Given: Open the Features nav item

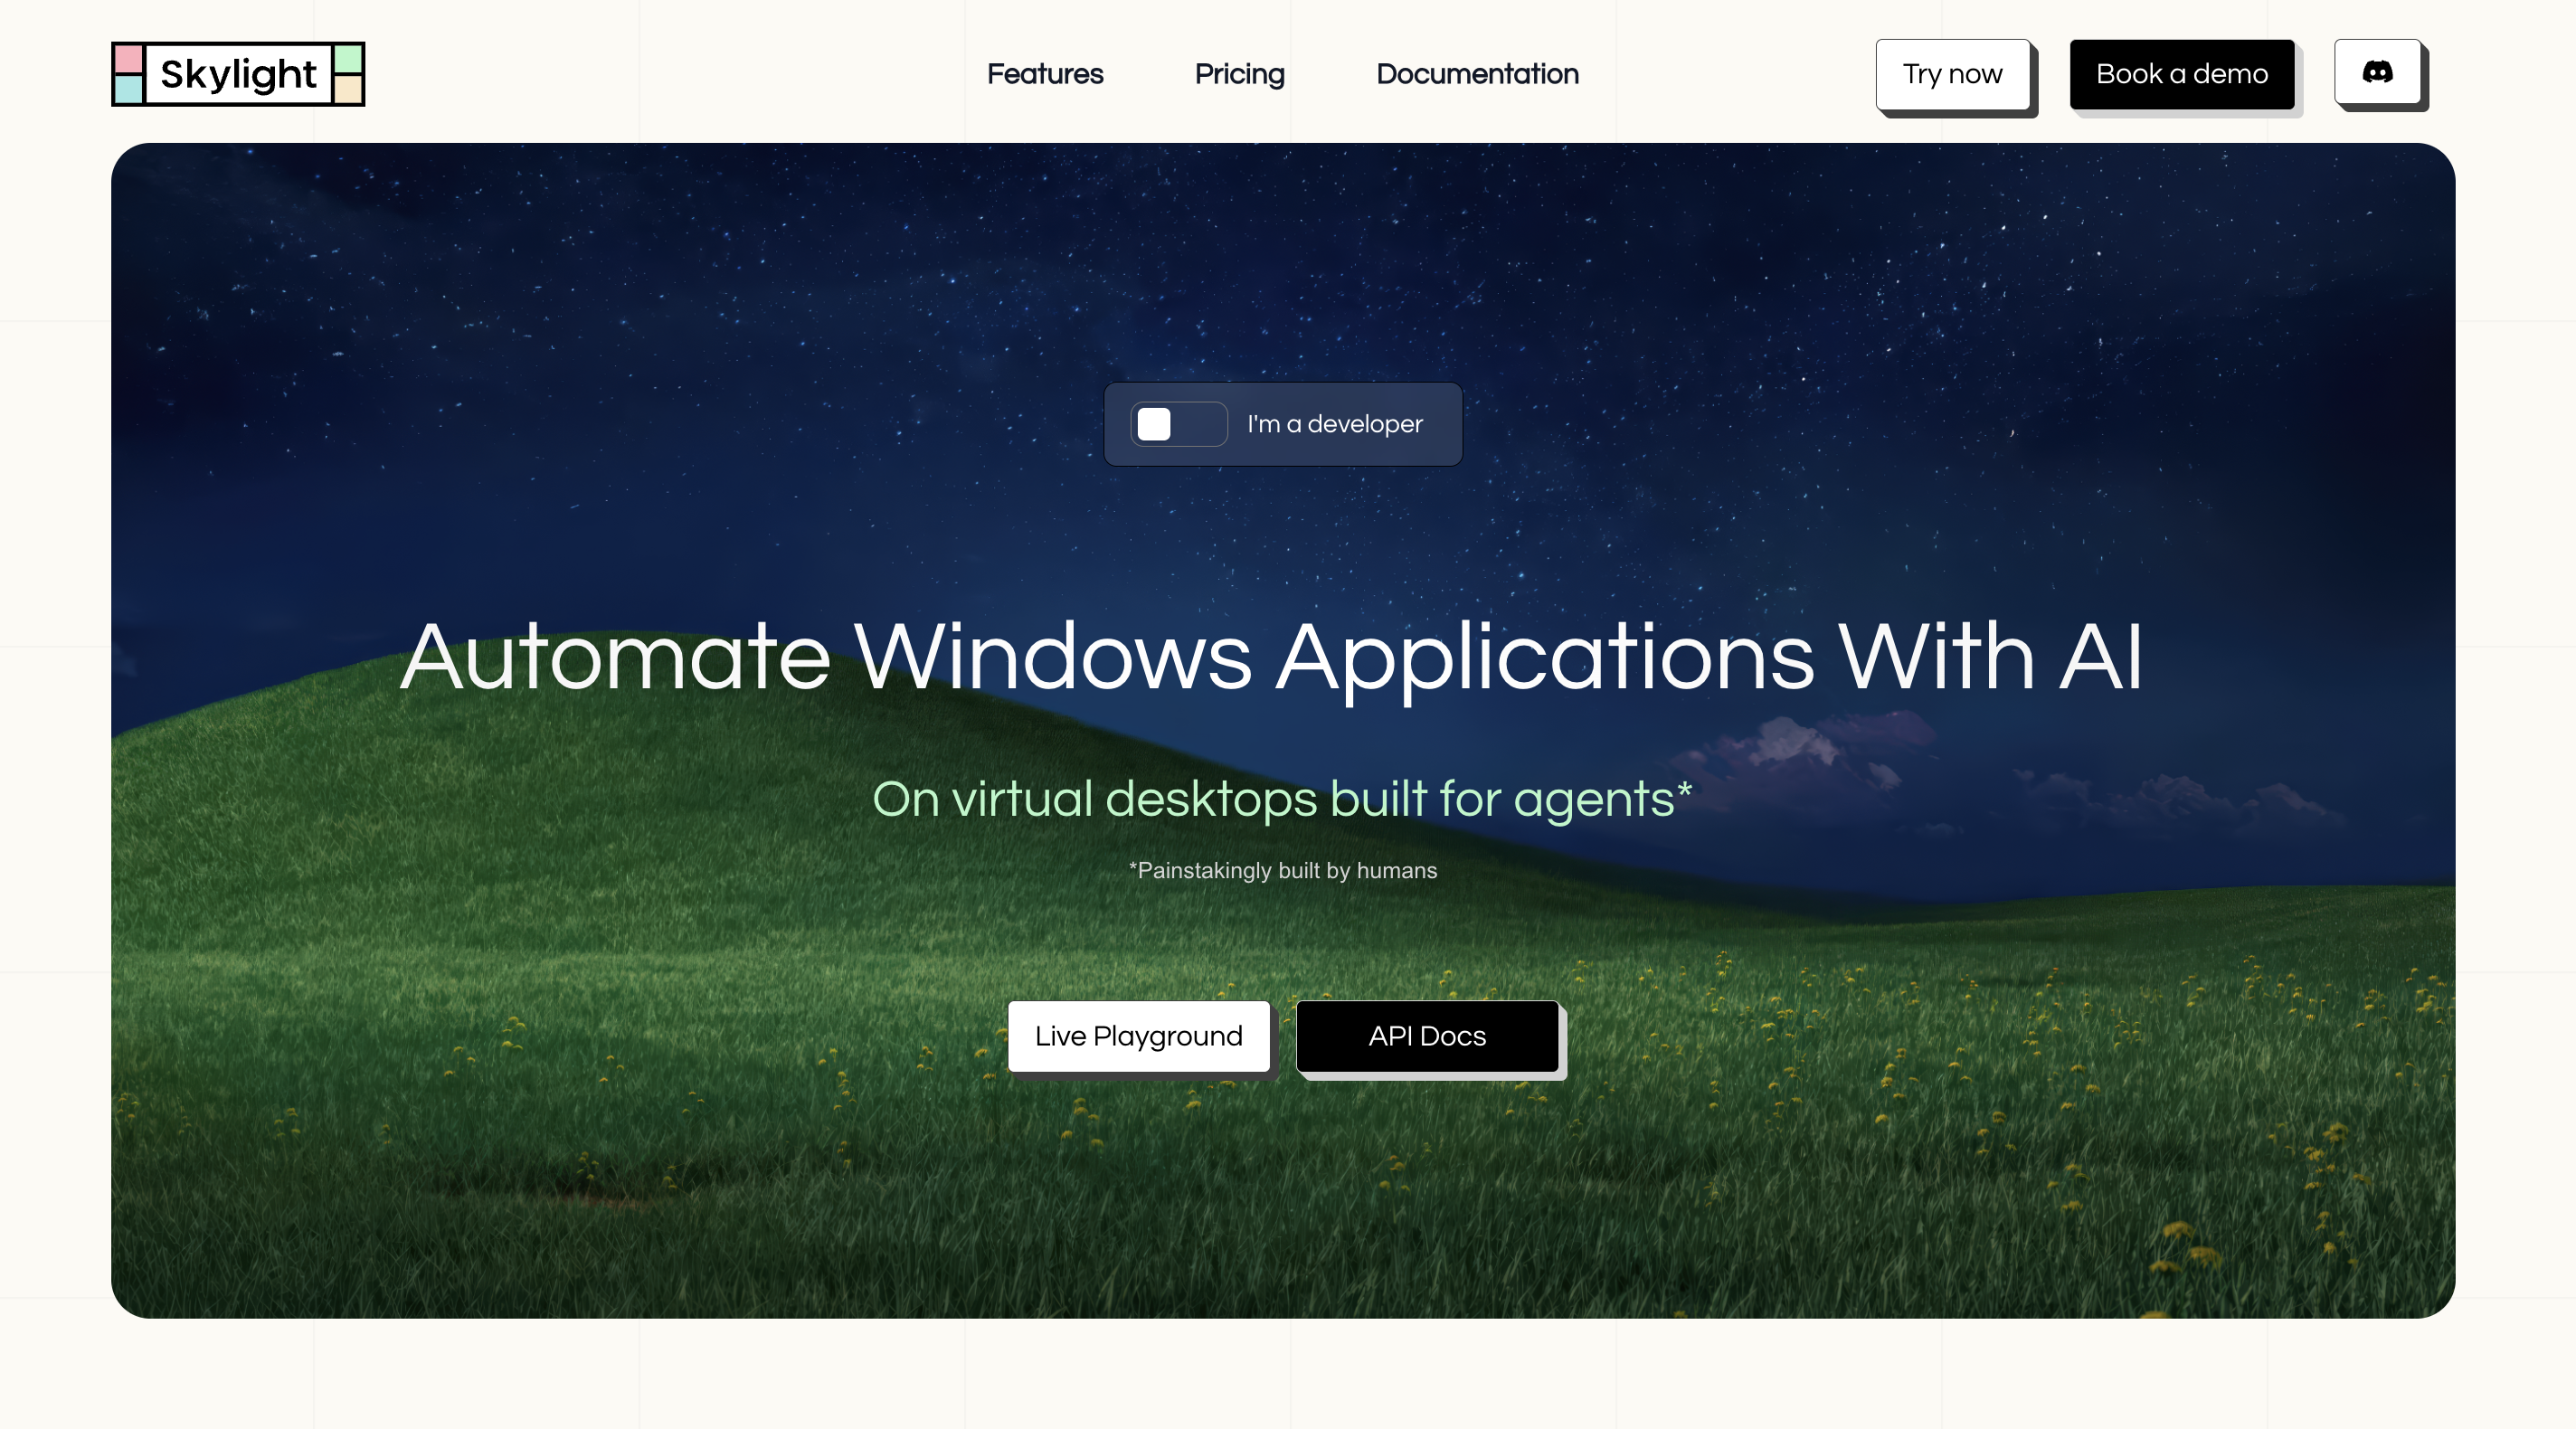Looking at the screenshot, I should (1045, 74).
